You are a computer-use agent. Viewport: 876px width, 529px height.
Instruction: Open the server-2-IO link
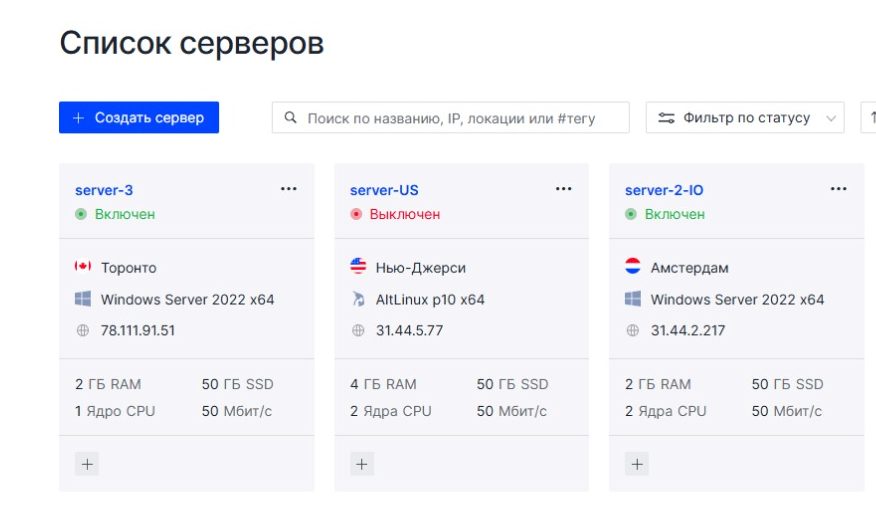pos(664,190)
